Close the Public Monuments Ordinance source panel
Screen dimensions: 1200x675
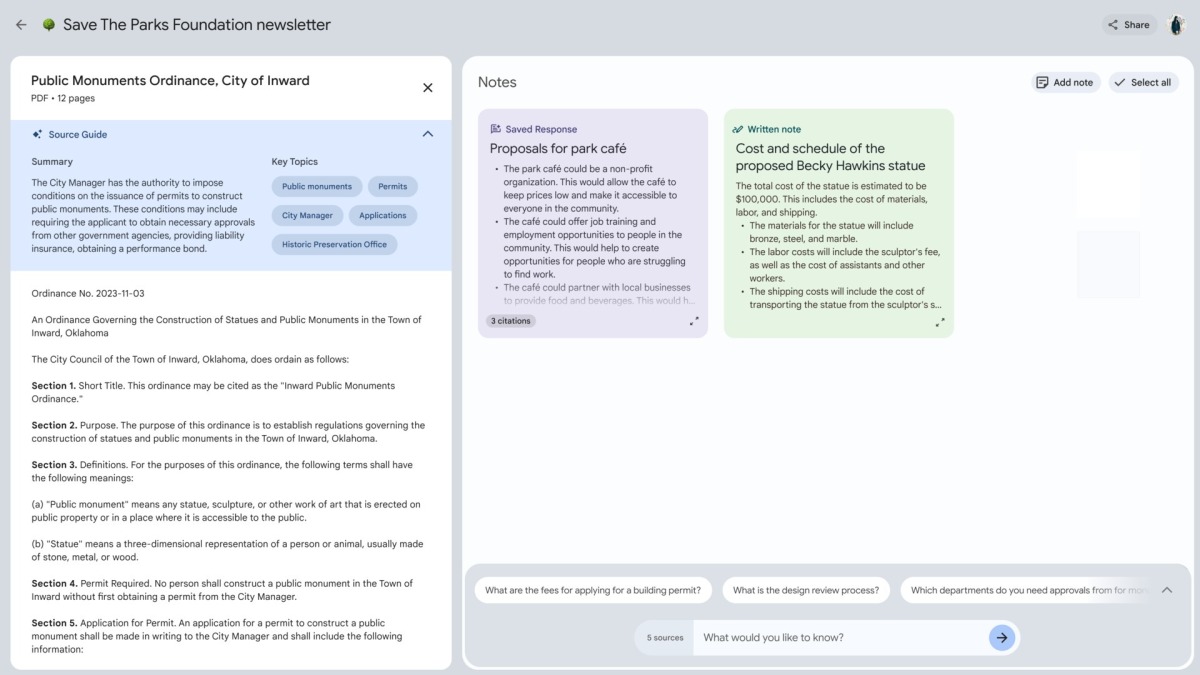pyautogui.click(x=428, y=88)
